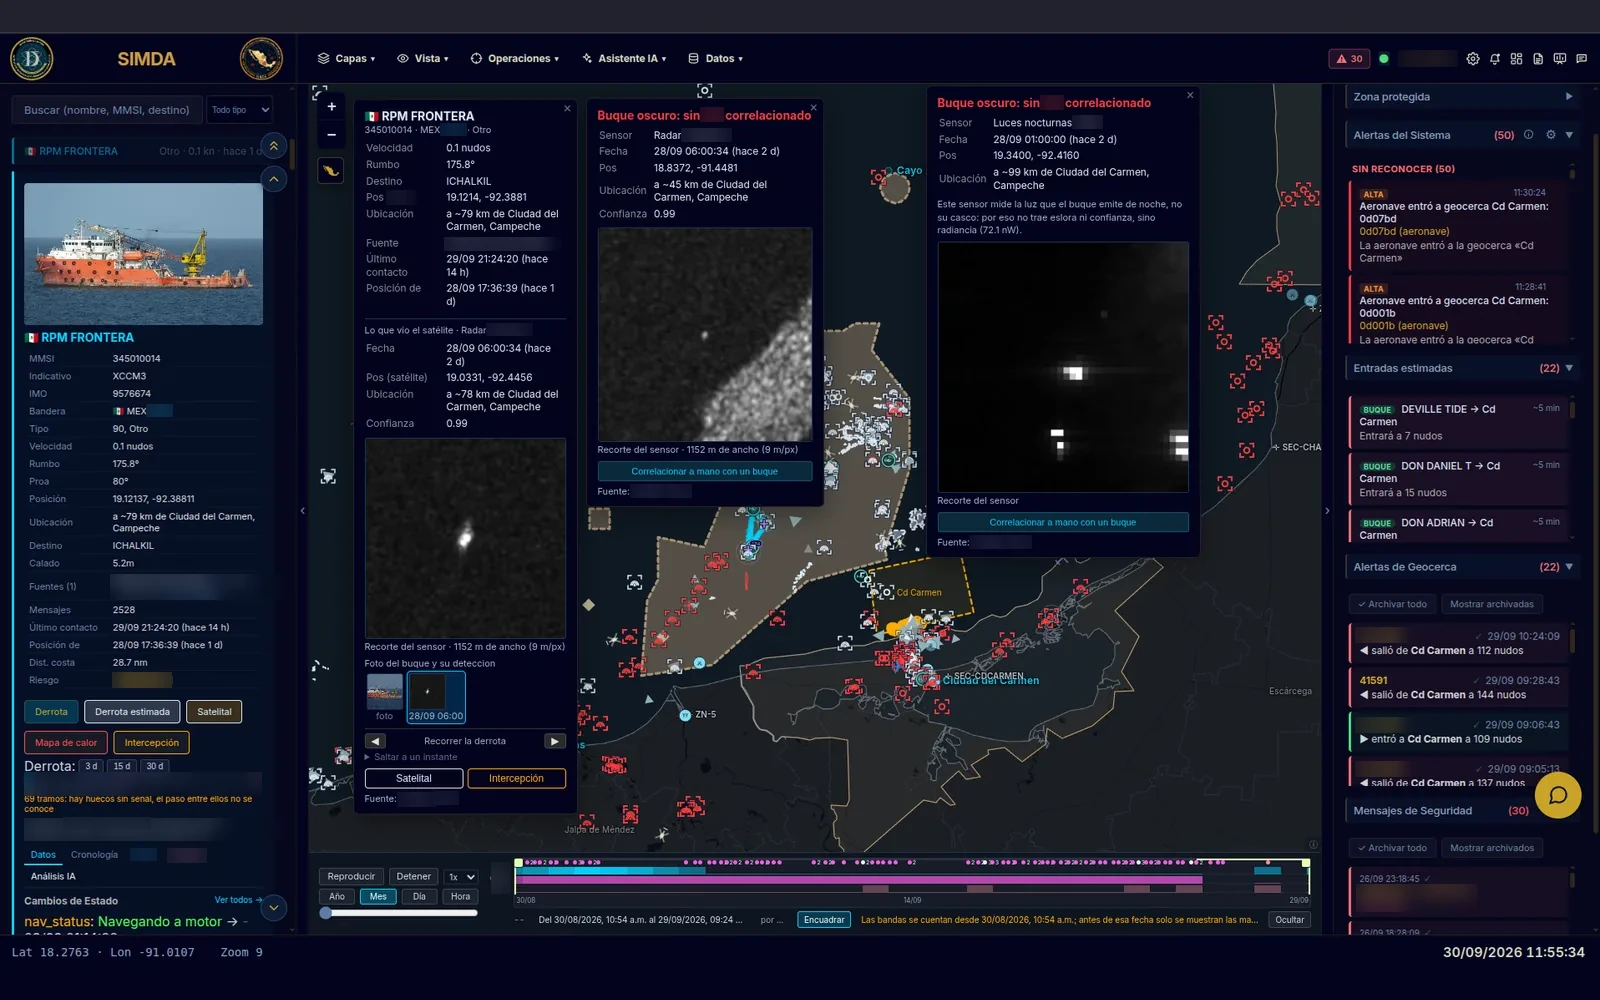Open the Operaciones menu

click(x=515, y=59)
